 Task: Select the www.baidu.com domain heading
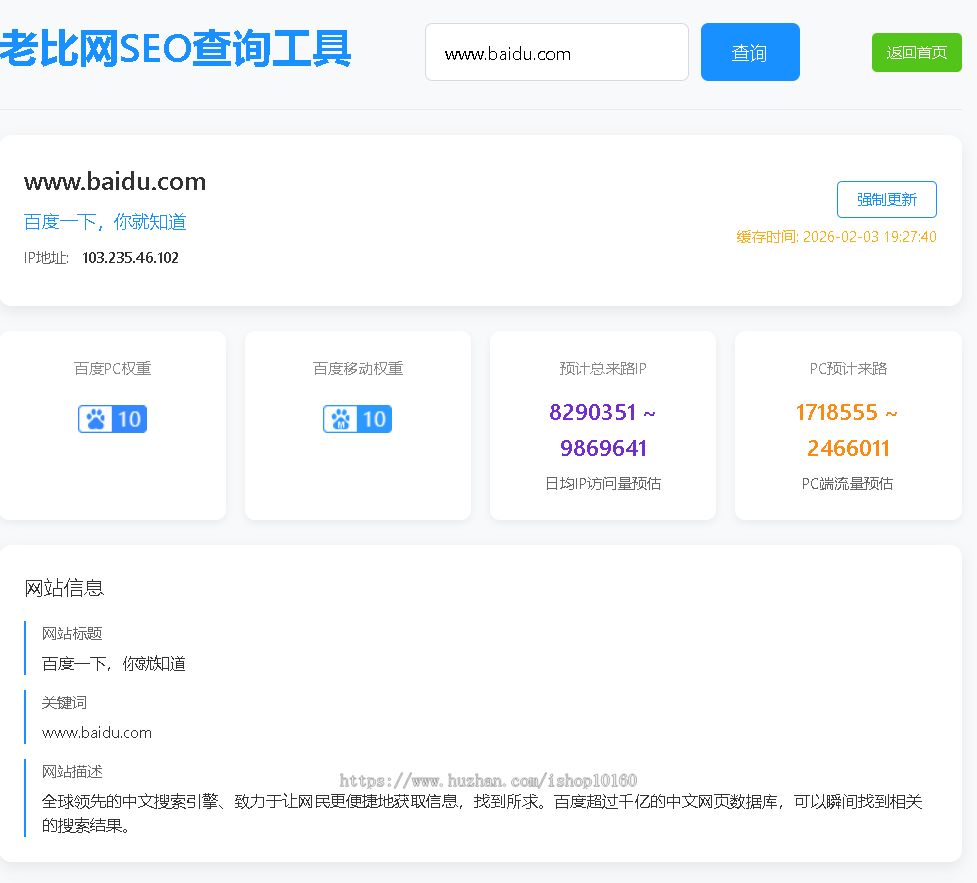[x=115, y=182]
